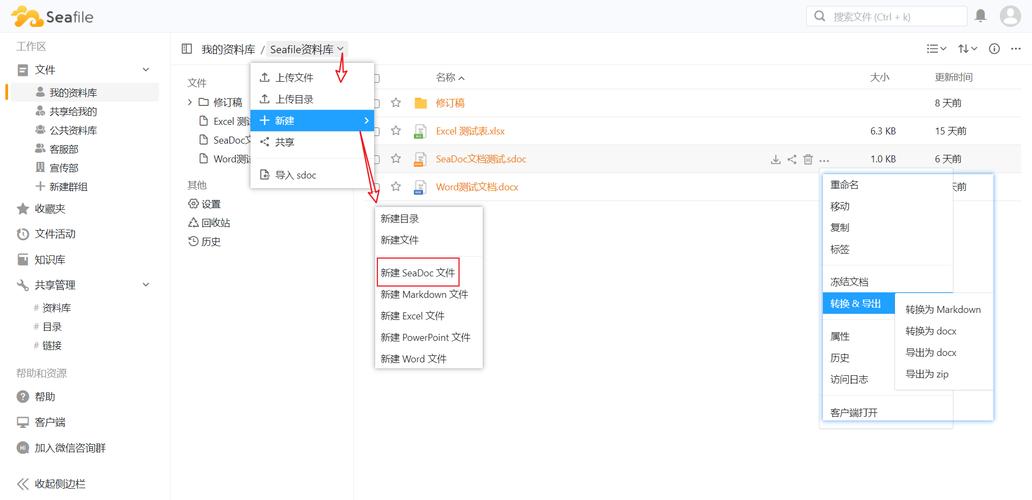The image size is (1032, 500).
Task: Collapse the 共享管理 section in sidebar
Action: (146, 285)
